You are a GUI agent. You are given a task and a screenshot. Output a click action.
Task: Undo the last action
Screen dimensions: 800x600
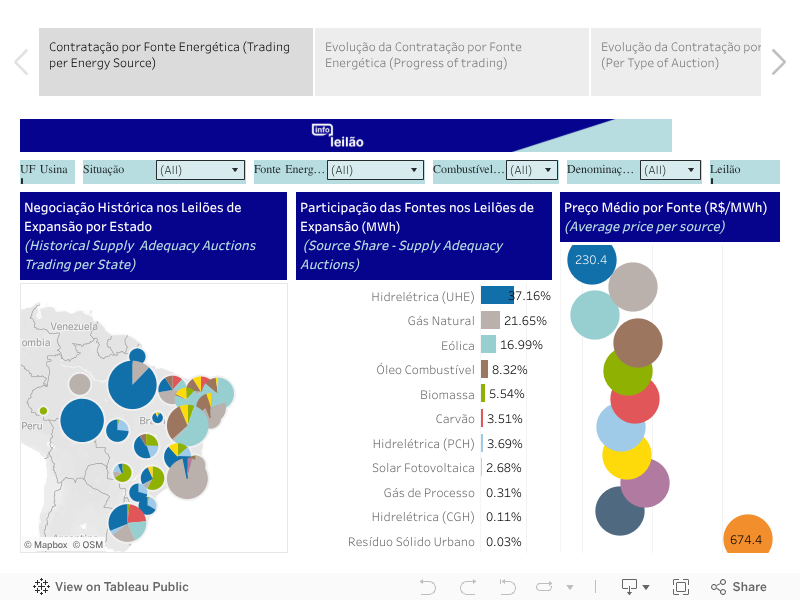428,587
